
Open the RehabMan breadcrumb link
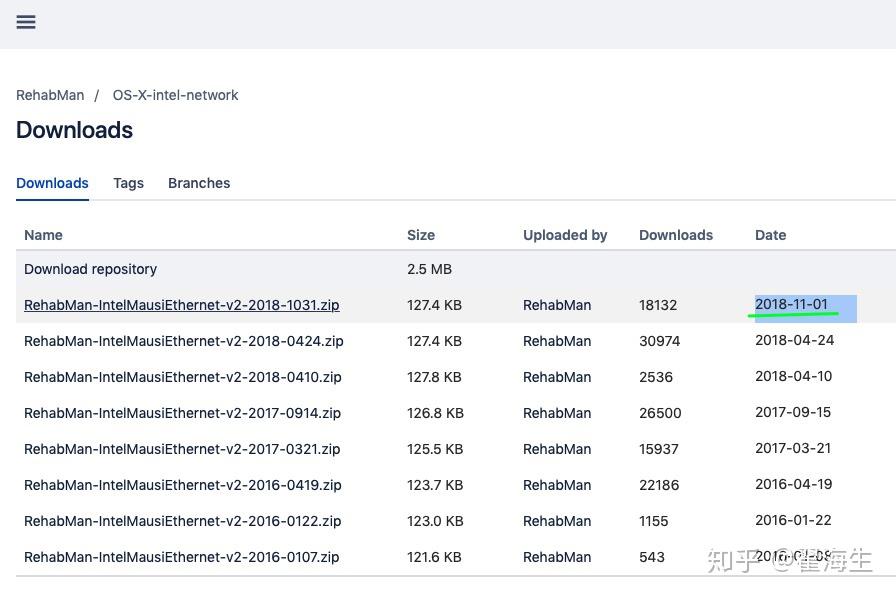tap(50, 95)
